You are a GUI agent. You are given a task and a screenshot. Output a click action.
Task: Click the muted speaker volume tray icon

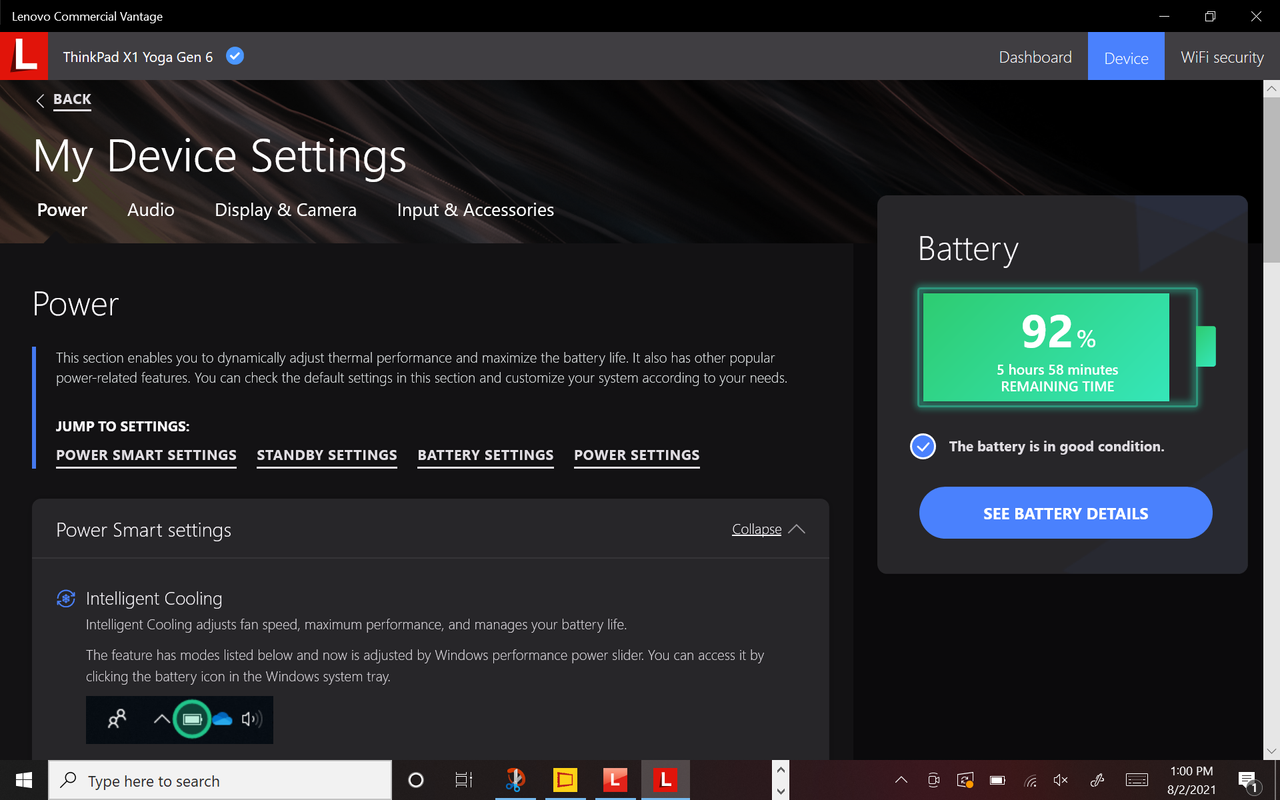[x=1061, y=780]
